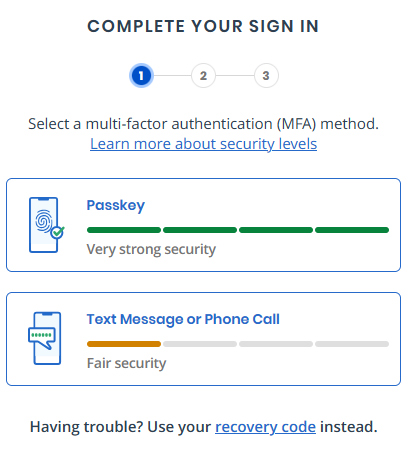Click the Fair security label

pyautogui.click(x=126, y=363)
